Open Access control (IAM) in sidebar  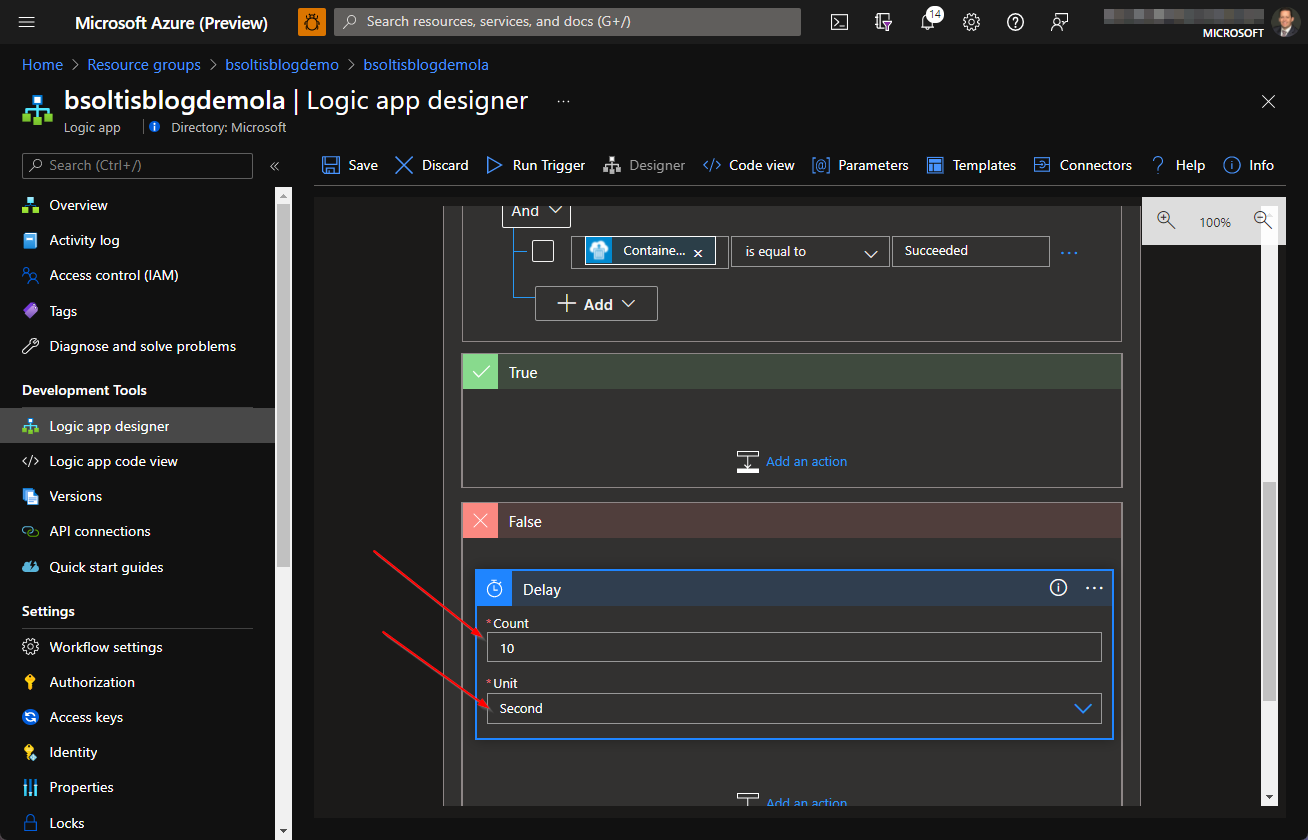click(x=114, y=275)
